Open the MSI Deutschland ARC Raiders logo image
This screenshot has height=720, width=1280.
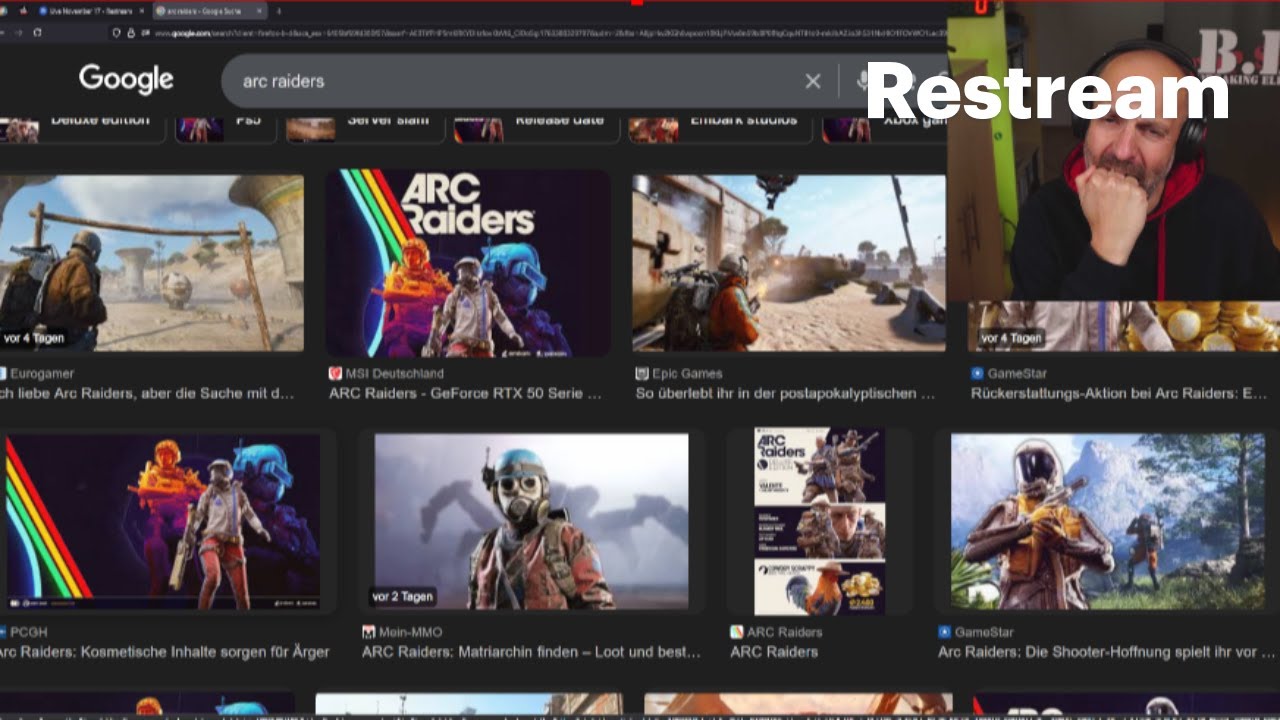tap(468, 263)
